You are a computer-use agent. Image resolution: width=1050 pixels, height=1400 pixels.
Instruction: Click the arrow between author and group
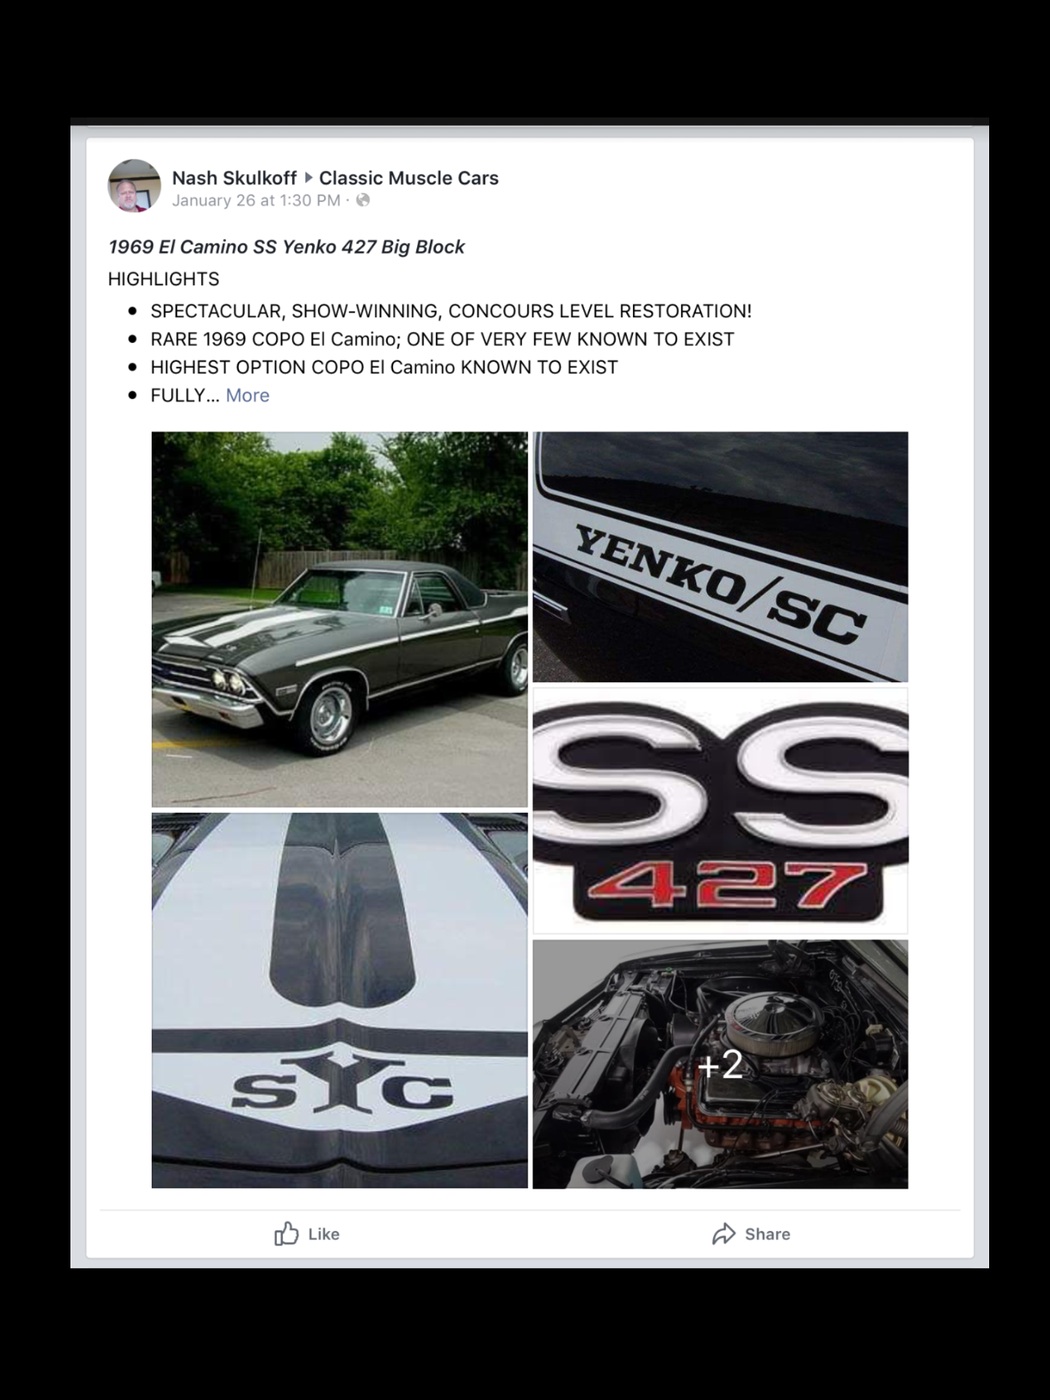308,178
